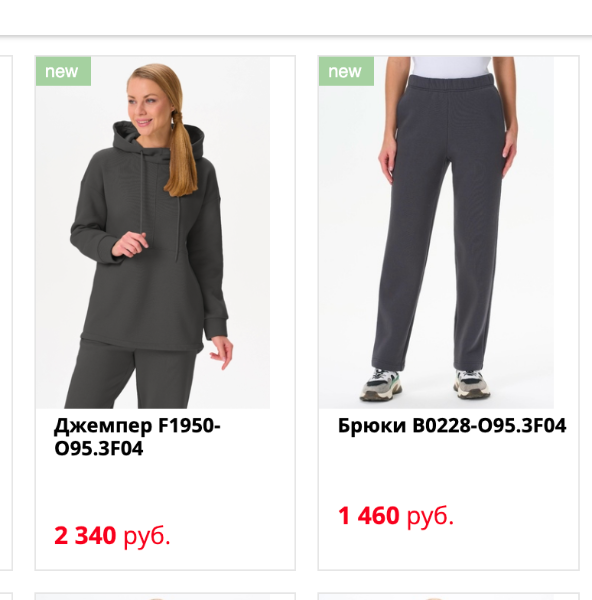592x600 pixels.
Task: Click the hoodie drawstring in the jumper photo
Action: point(142,191)
